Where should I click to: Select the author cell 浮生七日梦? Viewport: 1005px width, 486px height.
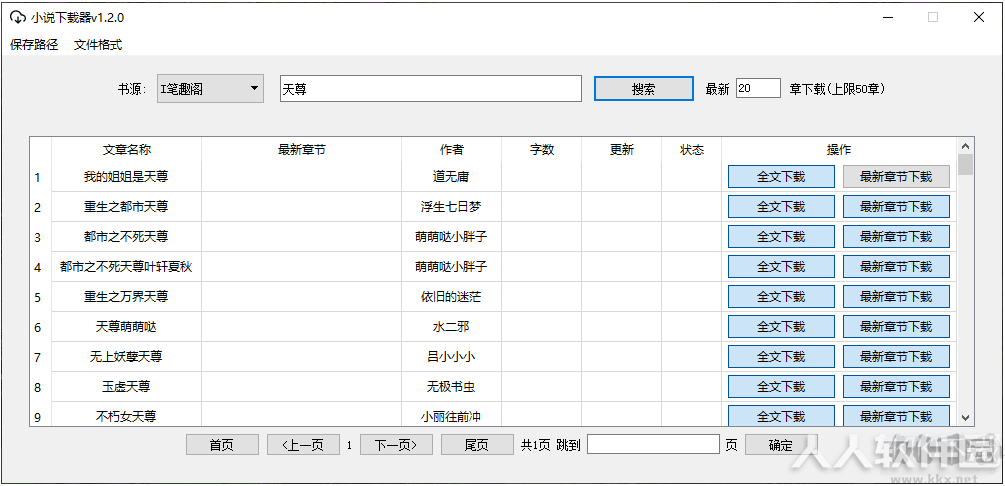tap(452, 206)
